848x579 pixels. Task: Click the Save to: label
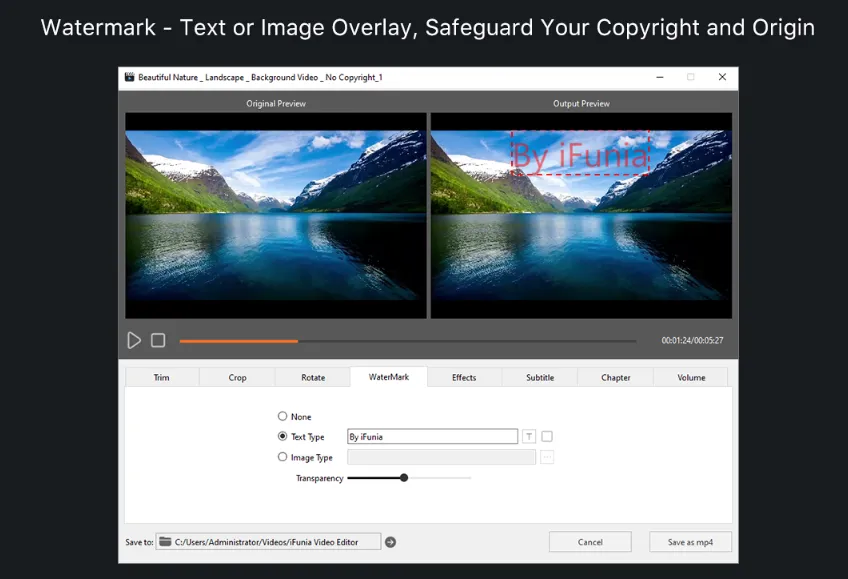tap(140, 542)
